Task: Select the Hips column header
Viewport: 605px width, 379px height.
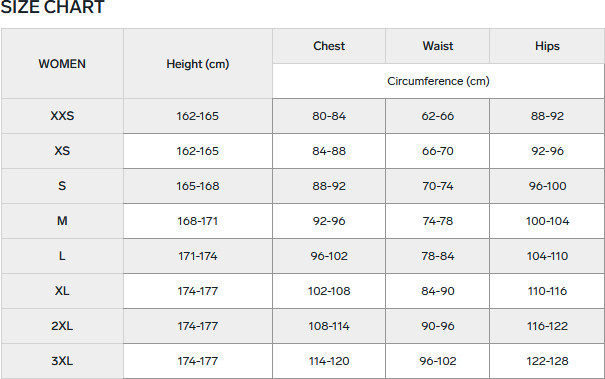Action: [547, 46]
